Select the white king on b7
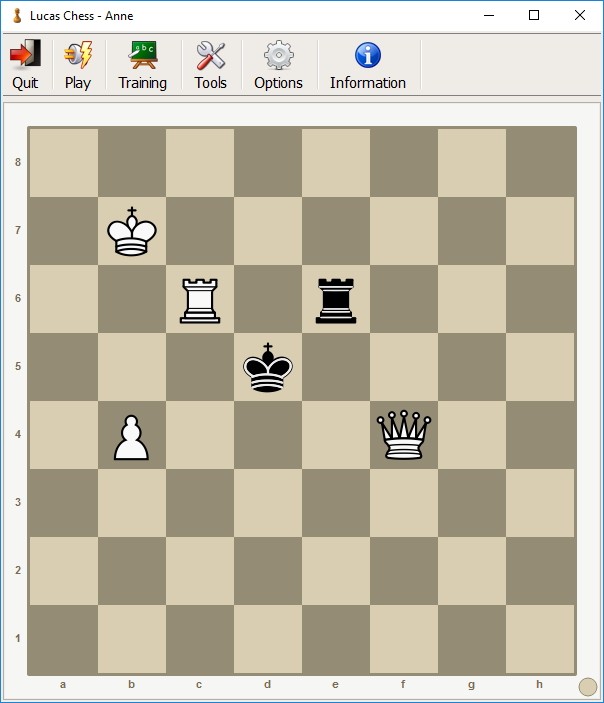 132,232
